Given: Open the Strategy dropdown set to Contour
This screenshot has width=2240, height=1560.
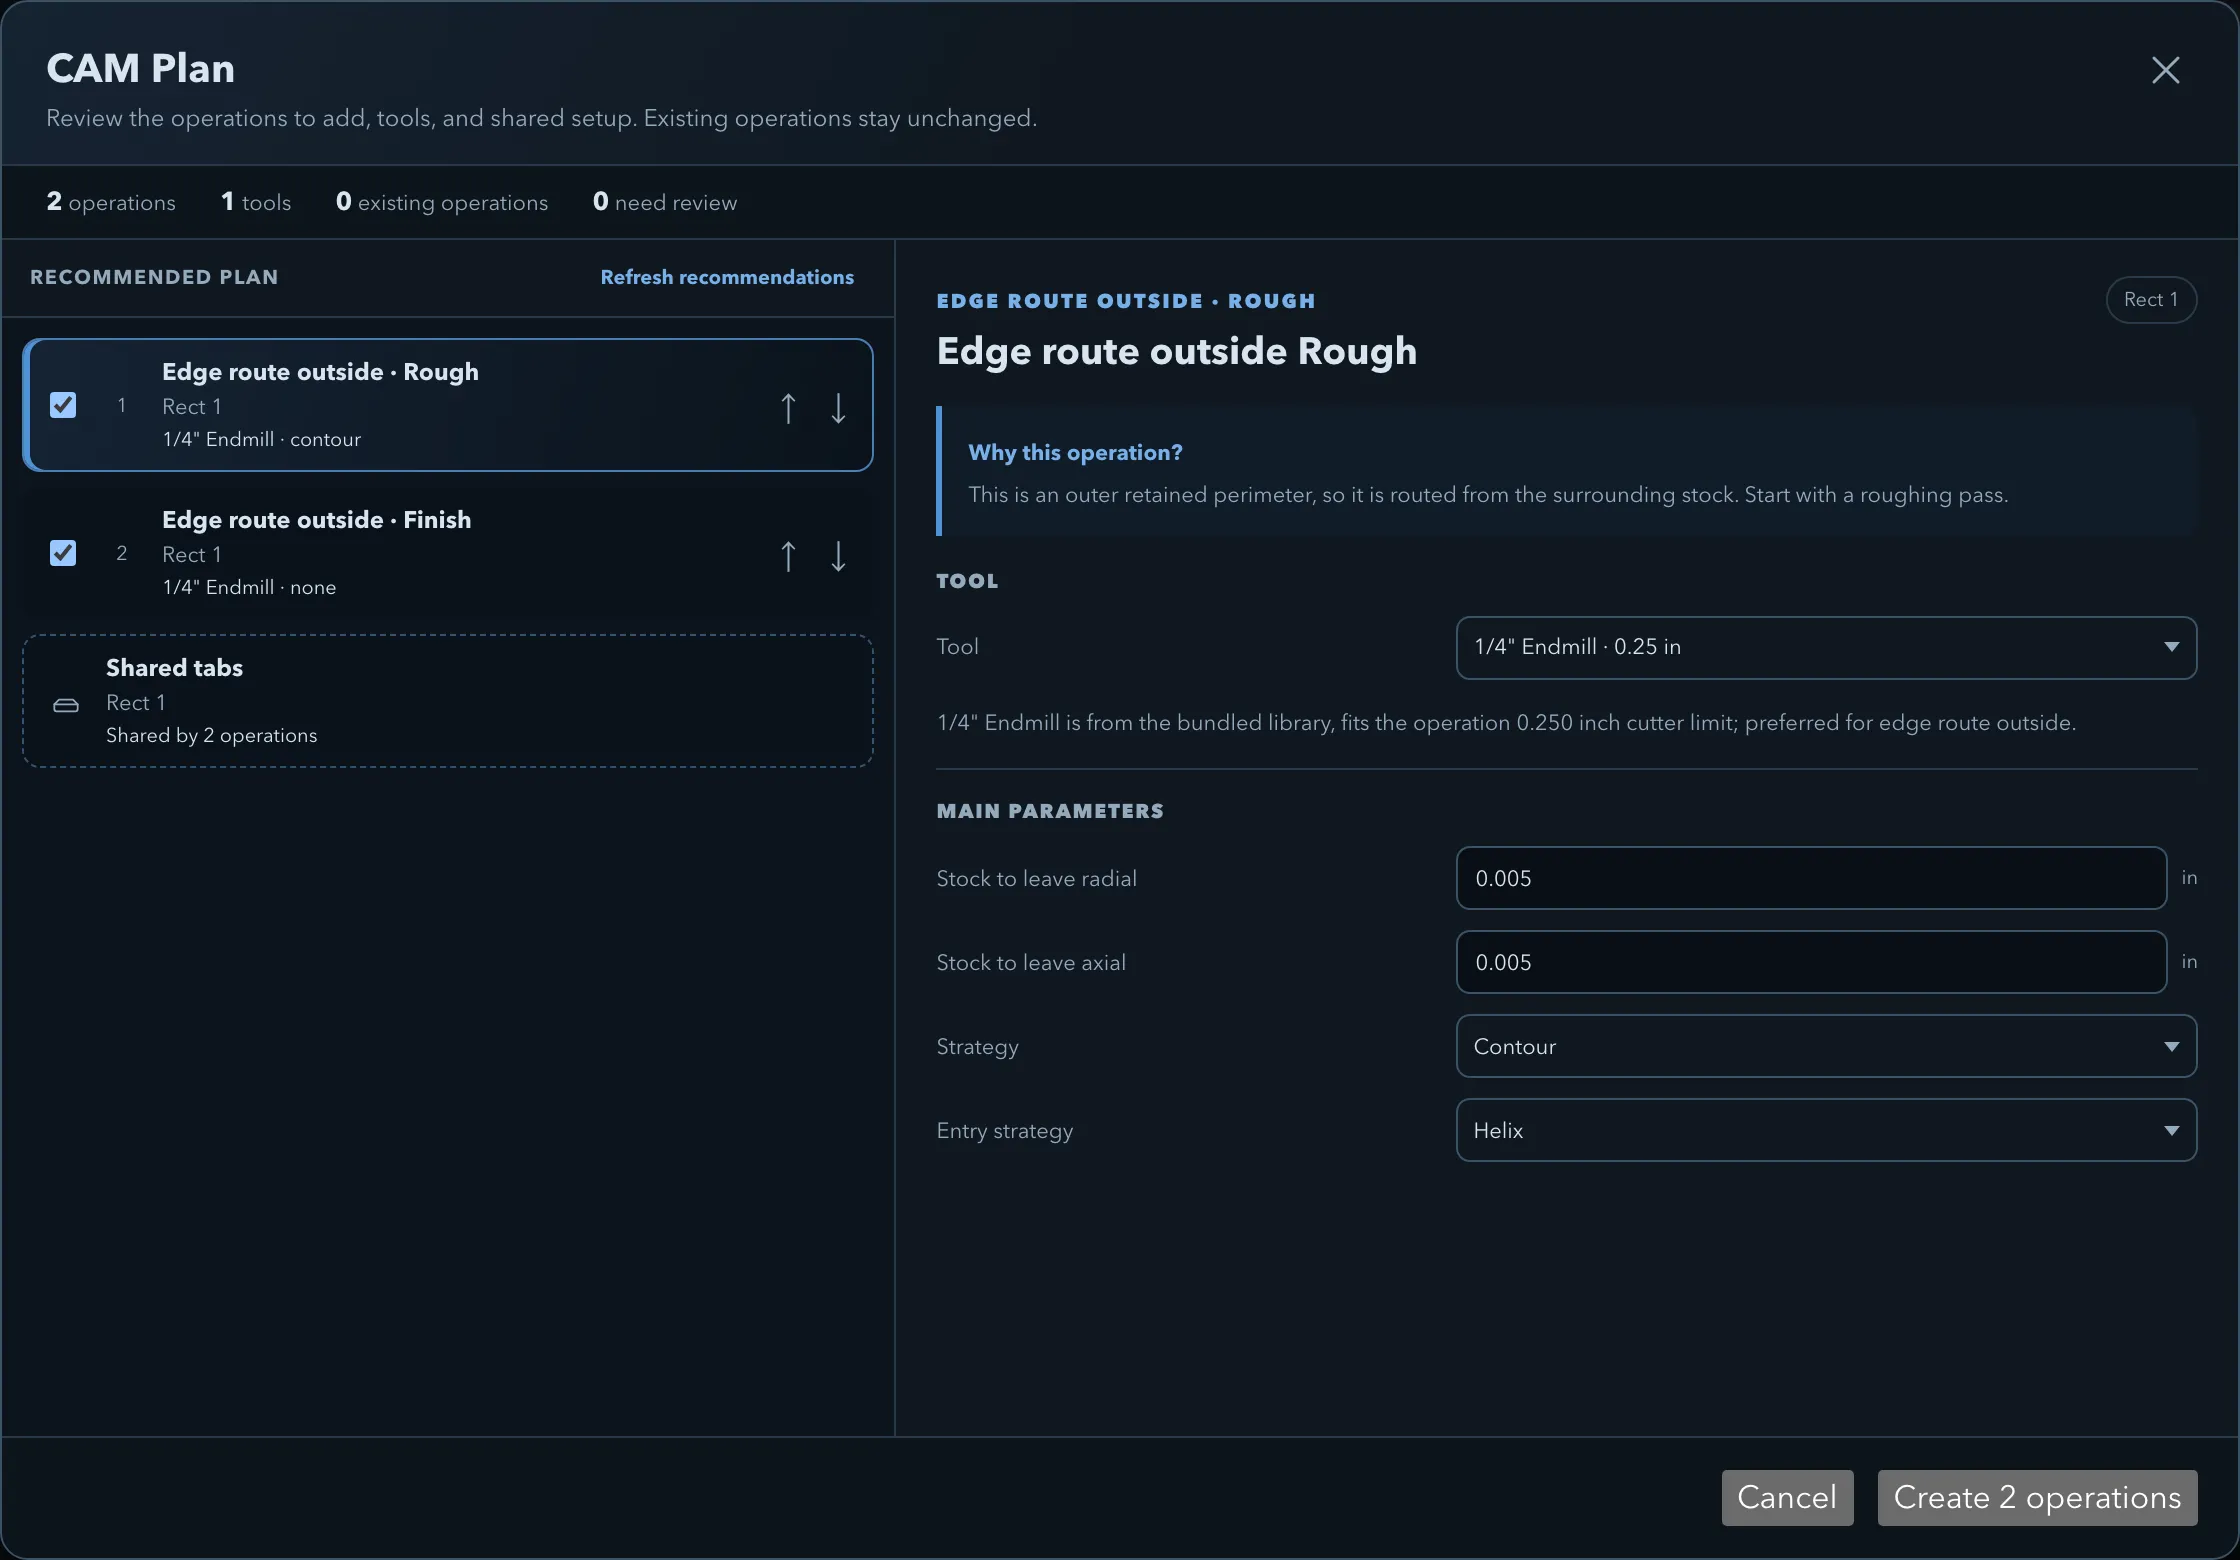Looking at the screenshot, I should coord(1826,1046).
